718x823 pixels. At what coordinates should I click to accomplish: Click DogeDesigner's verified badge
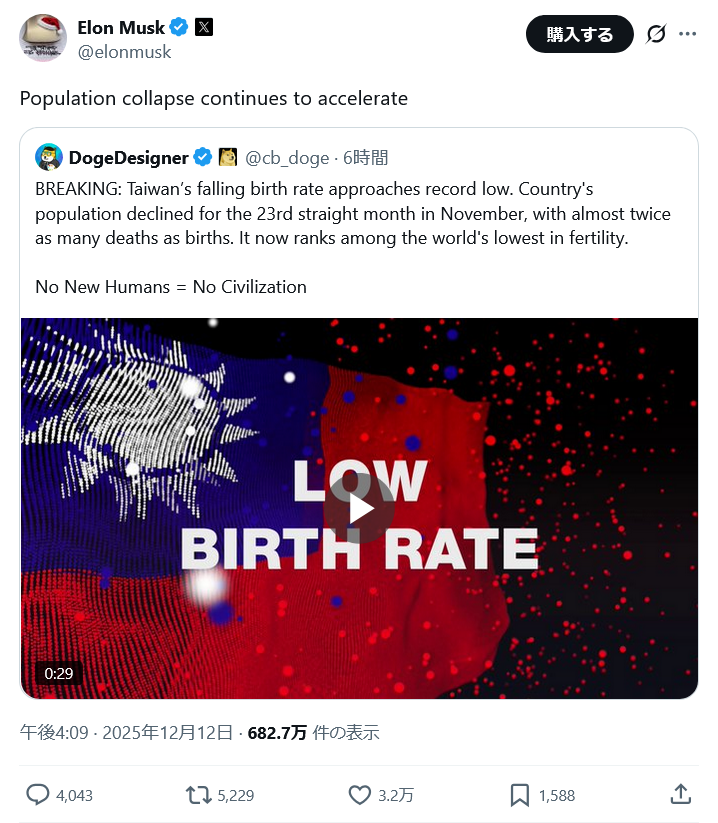tap(202, 157)
